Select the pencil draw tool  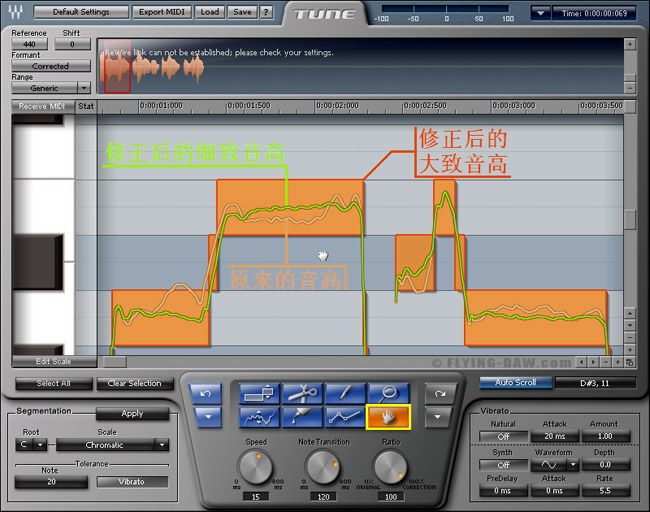pos(345,393)
